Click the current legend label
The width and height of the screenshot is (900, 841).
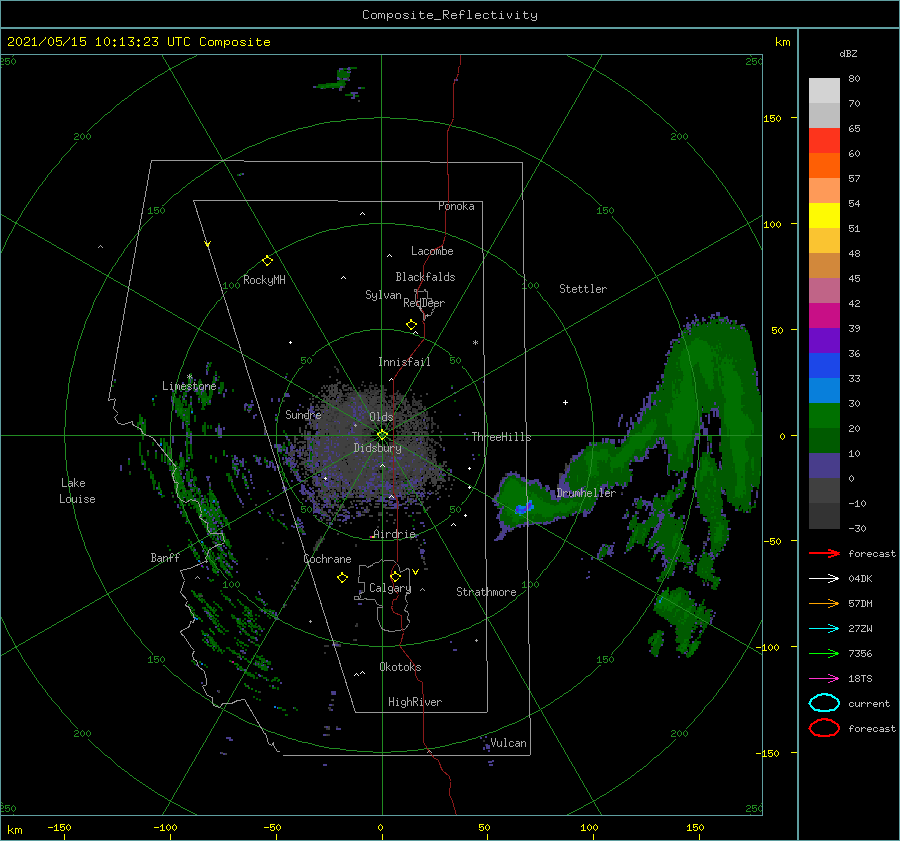pos(869,704)
